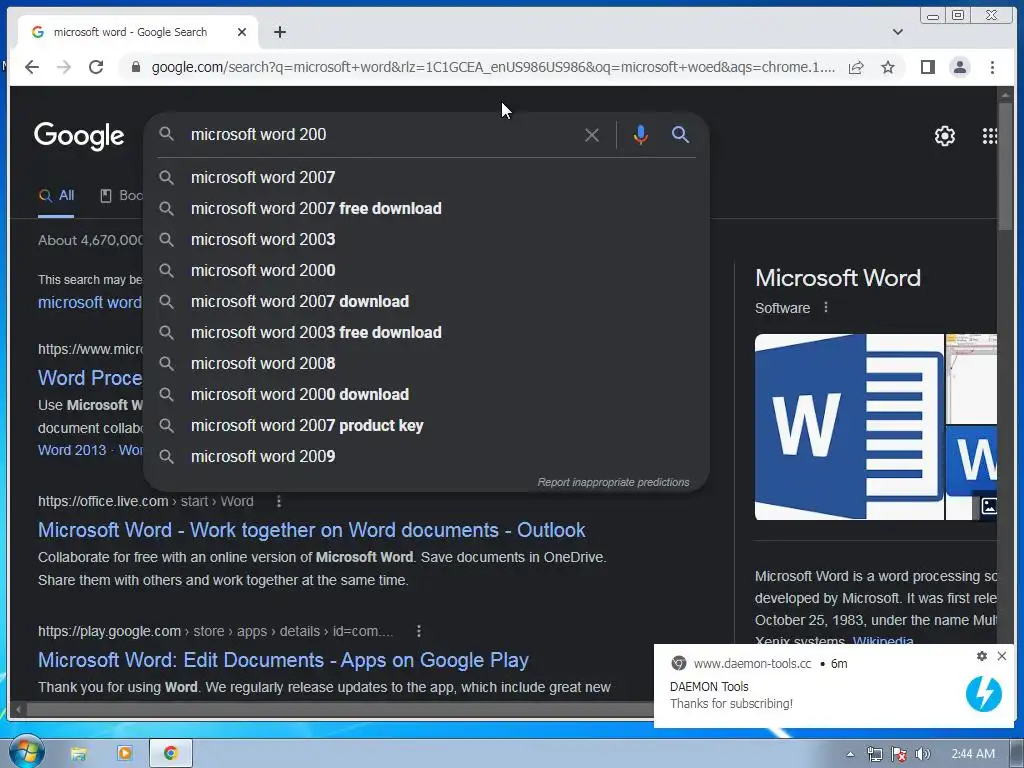
Task: Open Microsoft Word: Edit Documents Google Play result
Action: tap(283, 660)
